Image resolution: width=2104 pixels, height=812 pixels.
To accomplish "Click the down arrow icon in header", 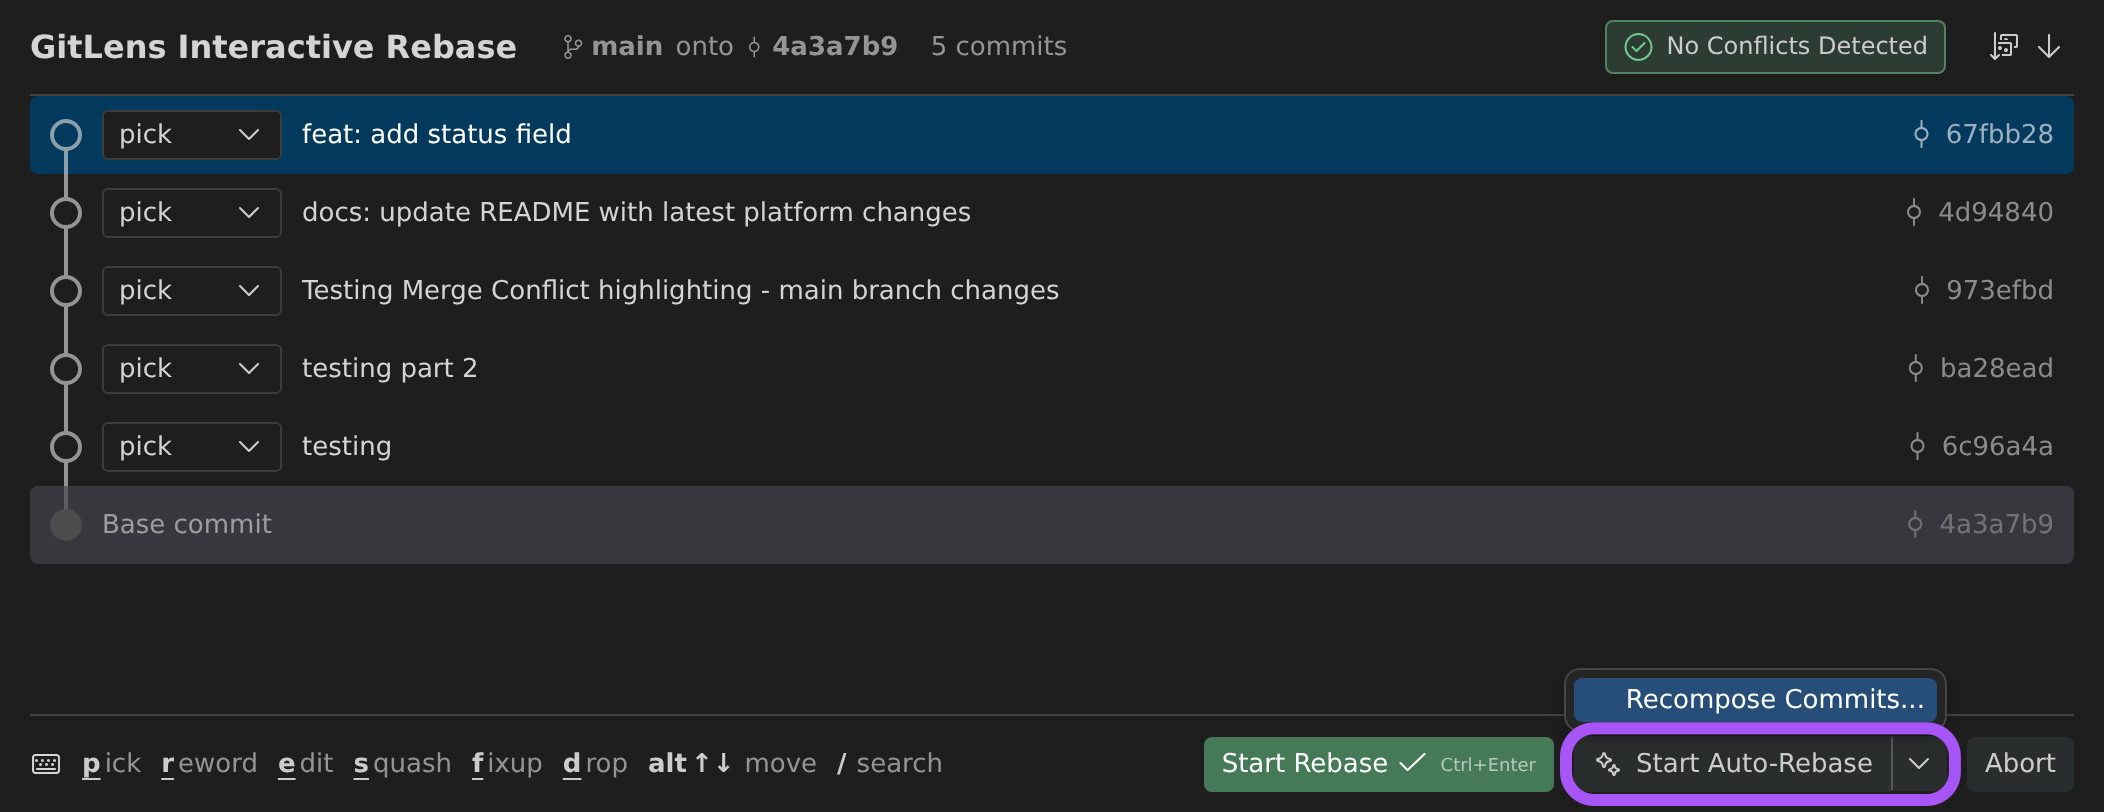I will click(x=2049, y=47).
